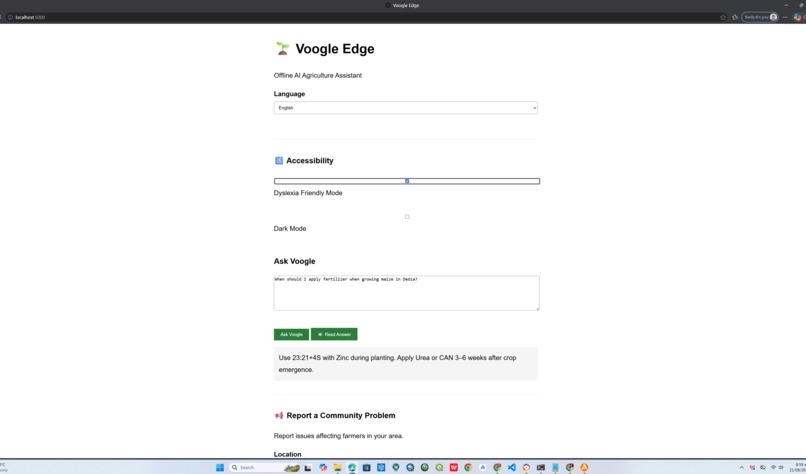Click the green Ask Voogle button
Viewport: 806px width, 474px height.
click(x=291, y=334)
